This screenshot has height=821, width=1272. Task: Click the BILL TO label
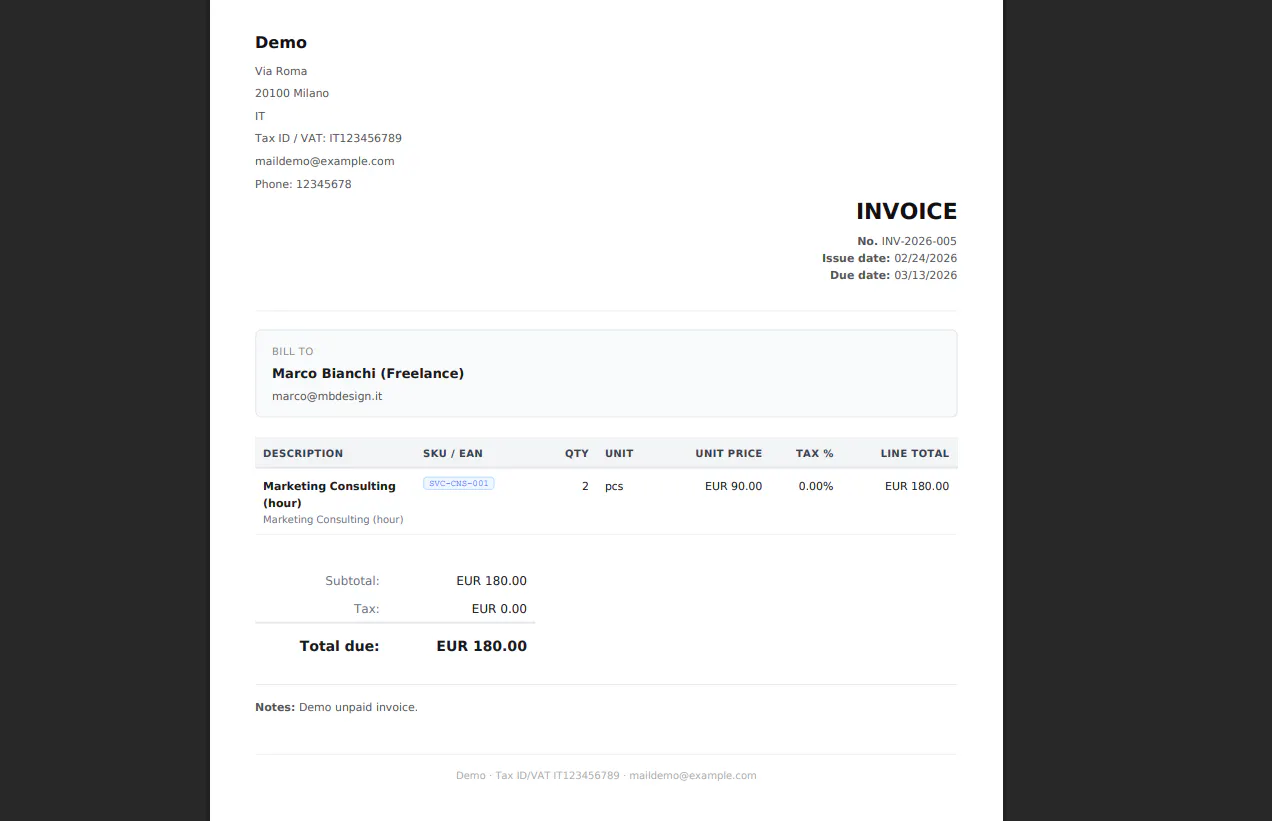(293, 351)
